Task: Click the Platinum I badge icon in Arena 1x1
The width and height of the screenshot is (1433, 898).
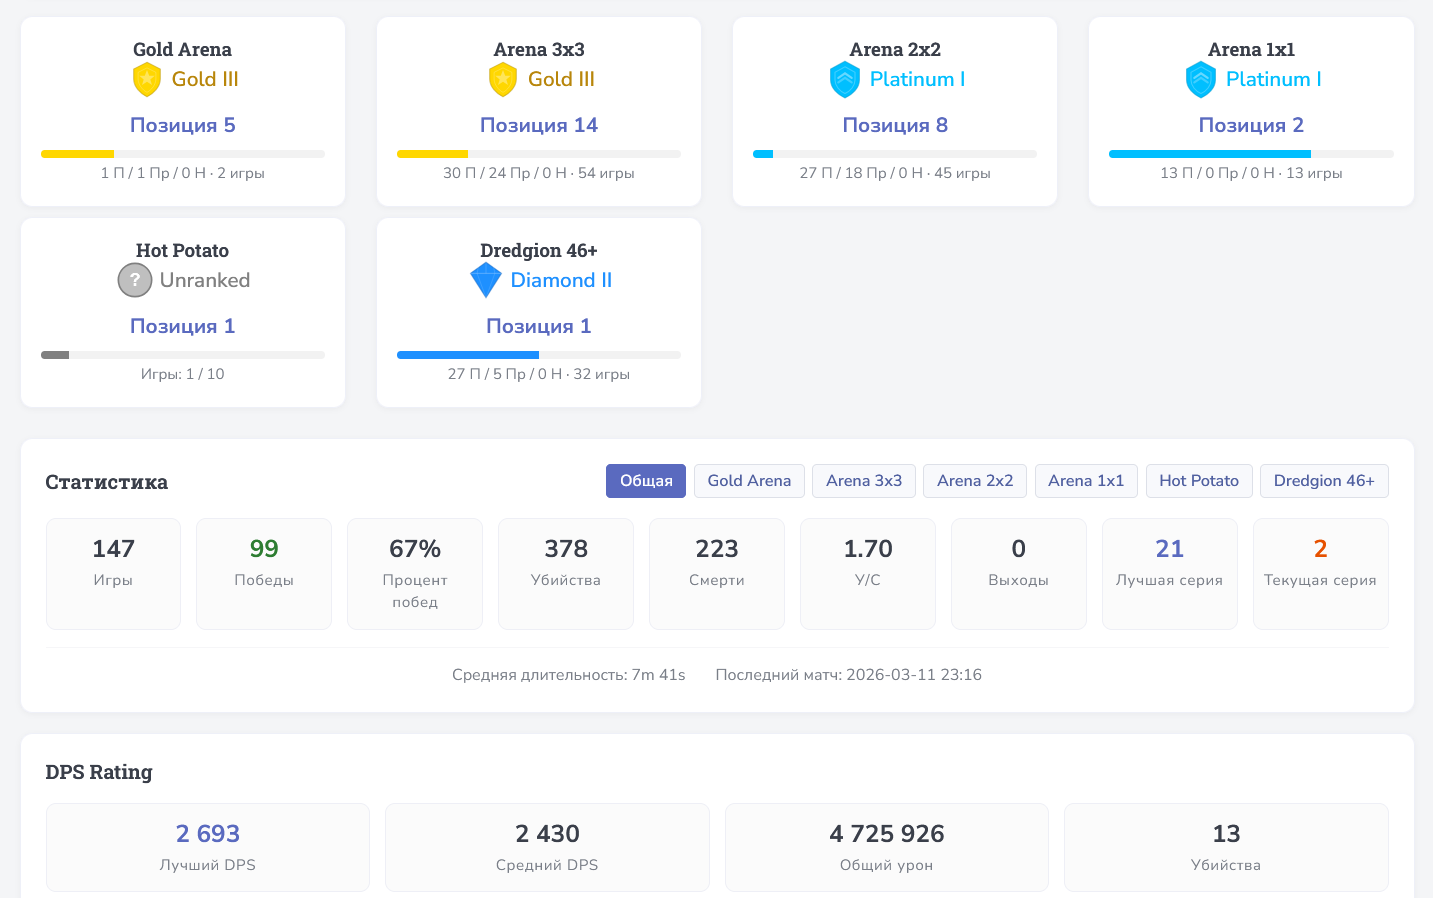Action: [x=1201, y=80]
